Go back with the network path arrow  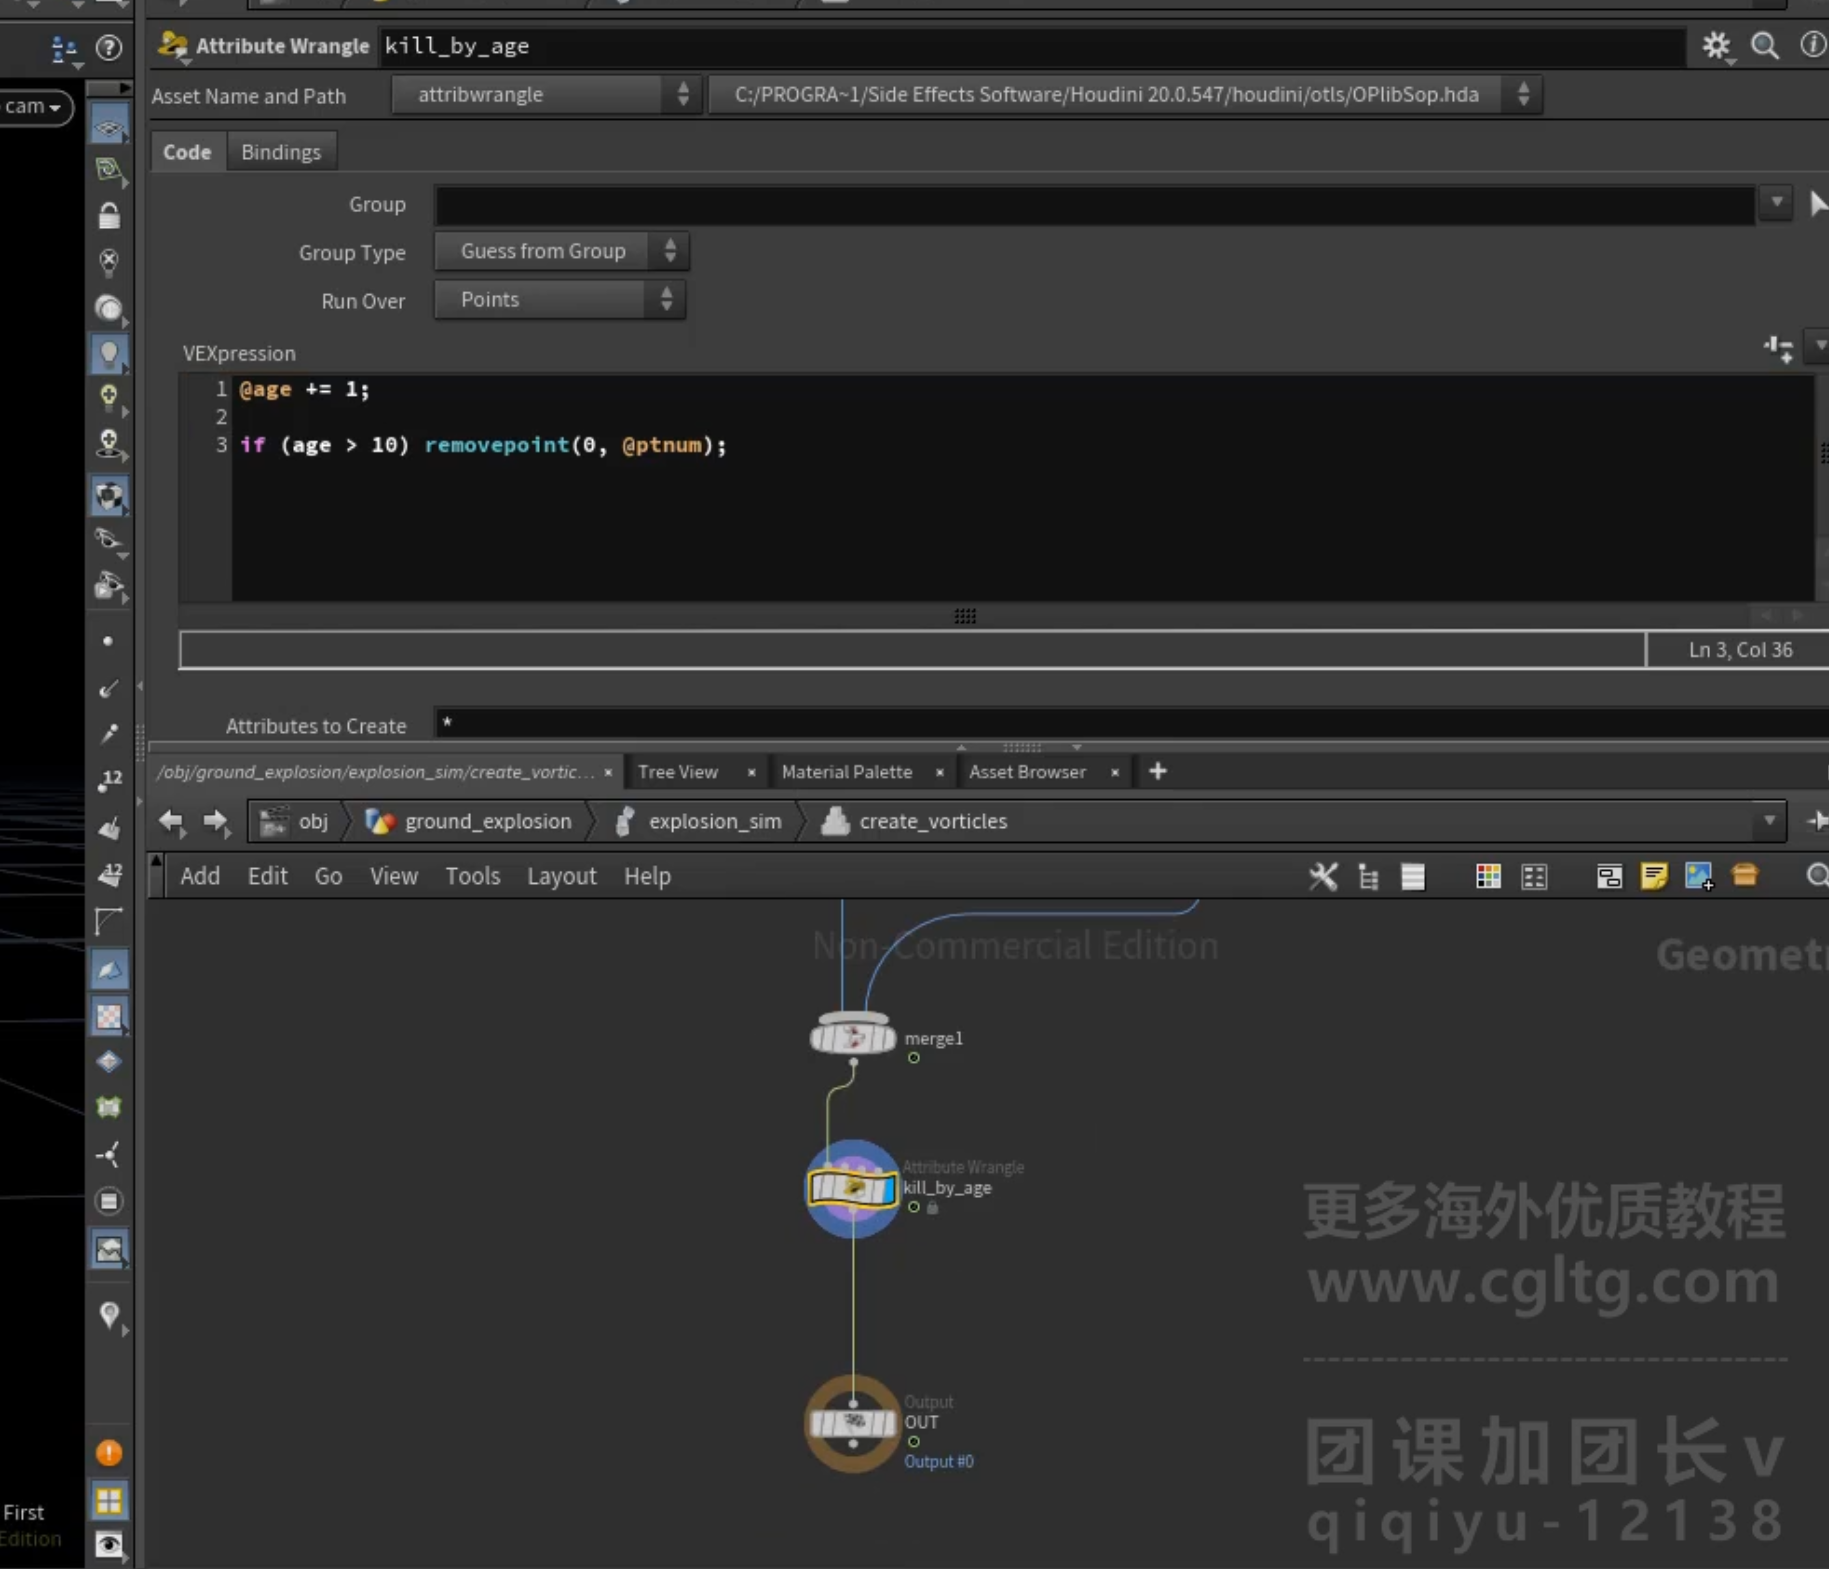coord(171,822)
